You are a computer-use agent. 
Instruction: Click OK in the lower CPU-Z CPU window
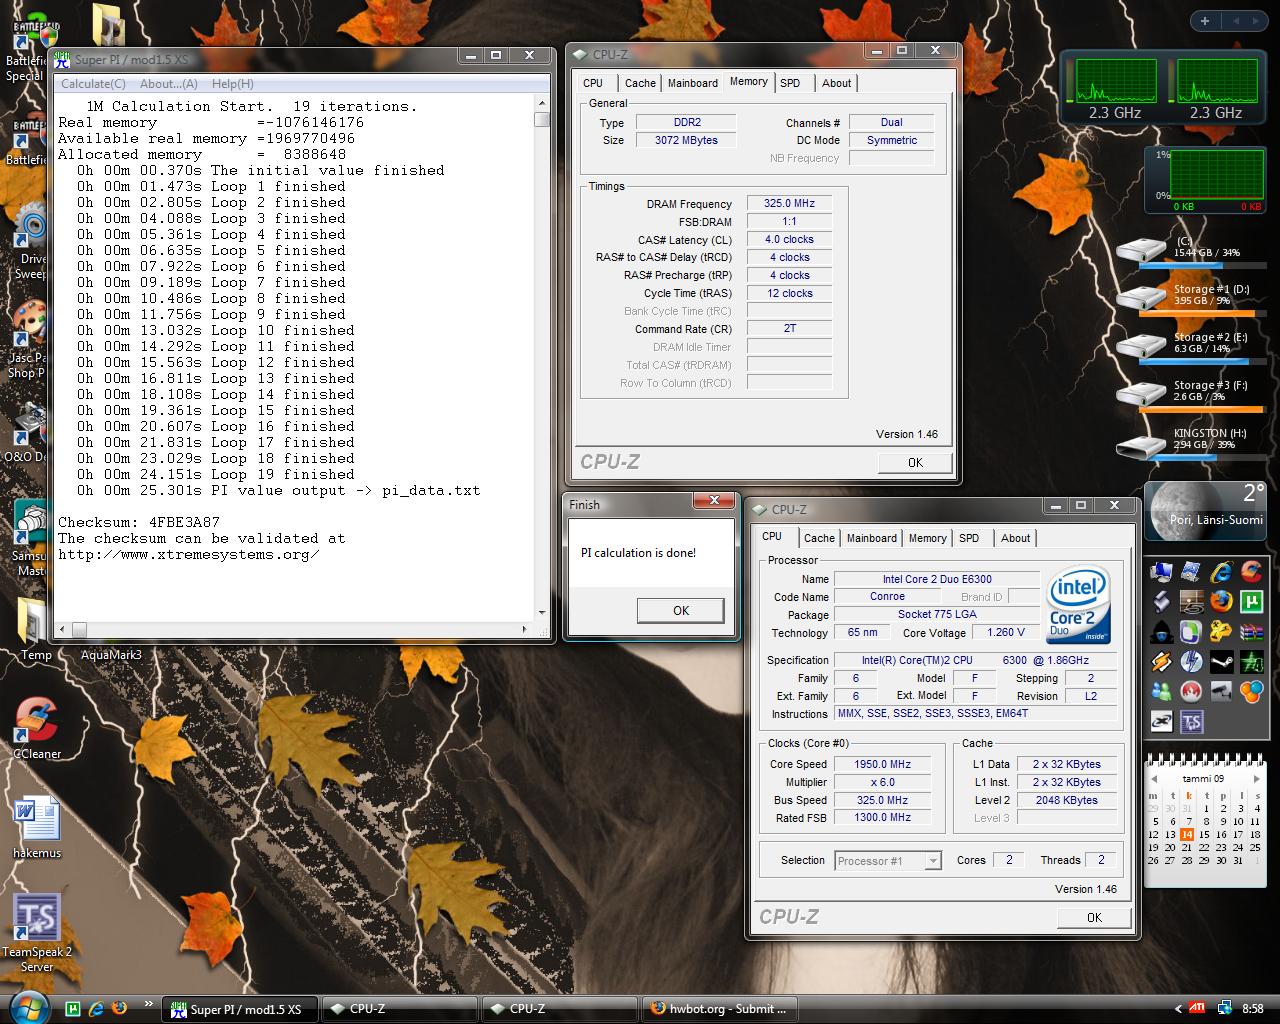click(1094, 917)
